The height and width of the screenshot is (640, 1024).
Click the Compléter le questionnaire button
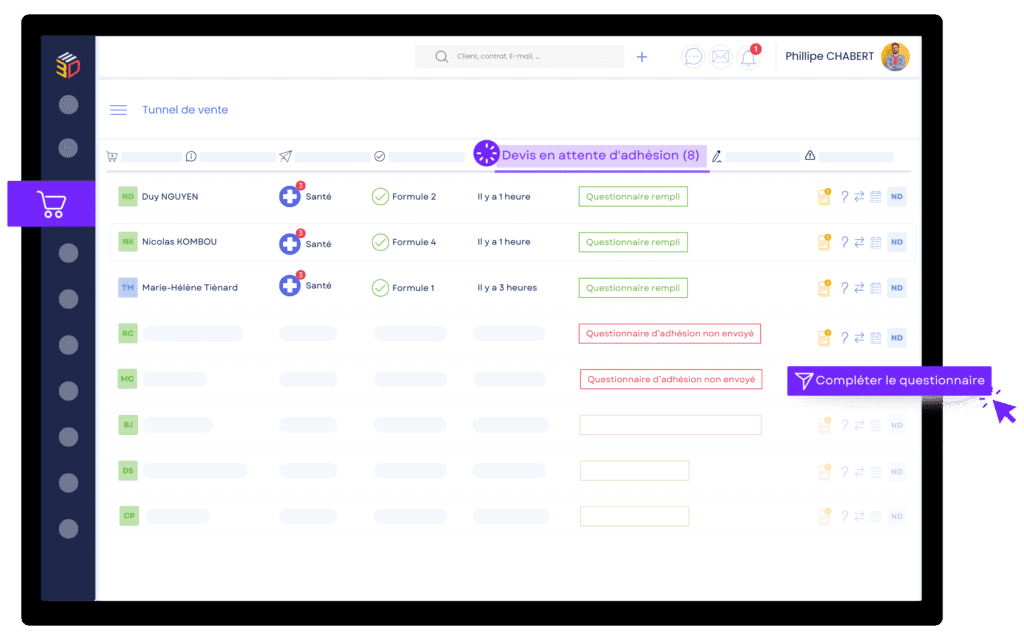point(888,380)
